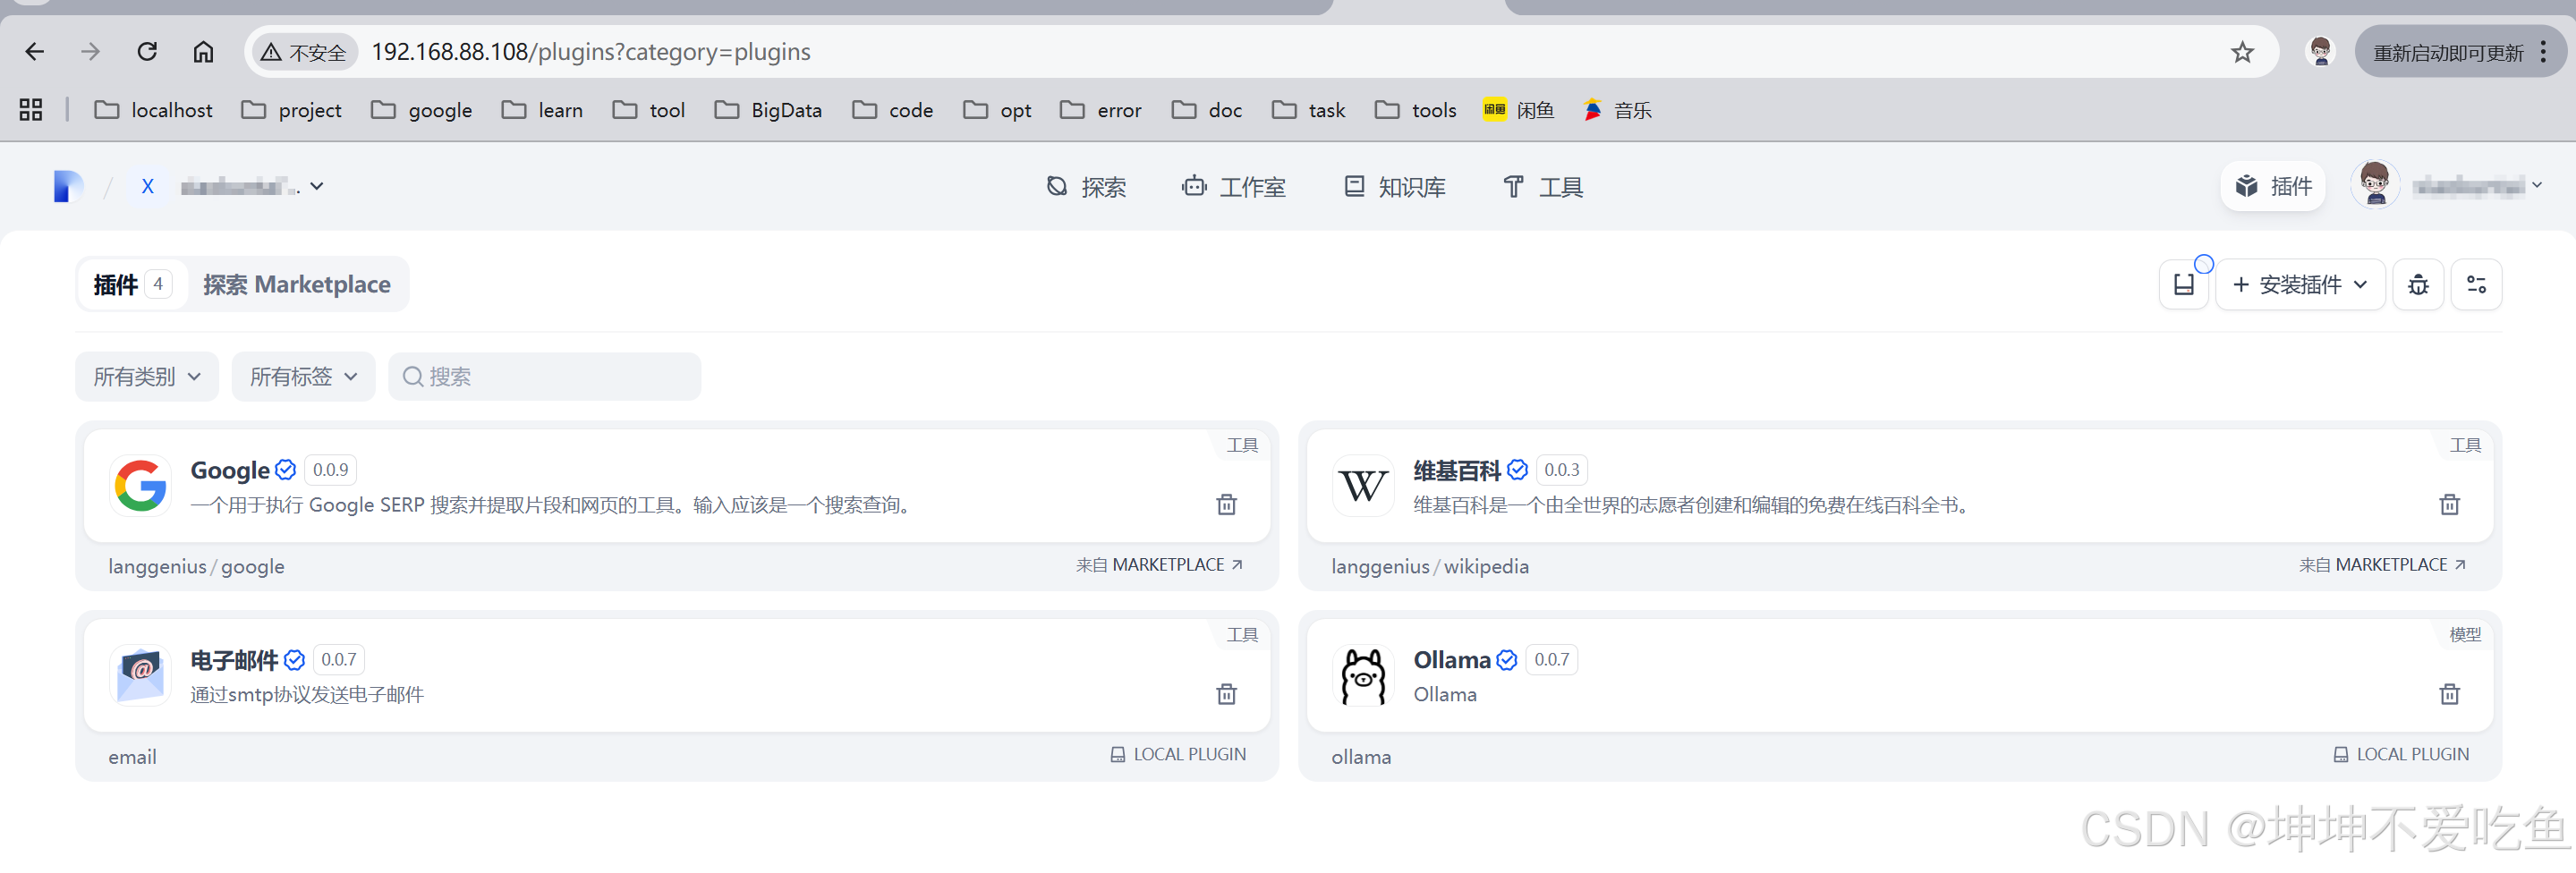
Task: Delete the Ollama plugin
Action: pos(2449,694)
